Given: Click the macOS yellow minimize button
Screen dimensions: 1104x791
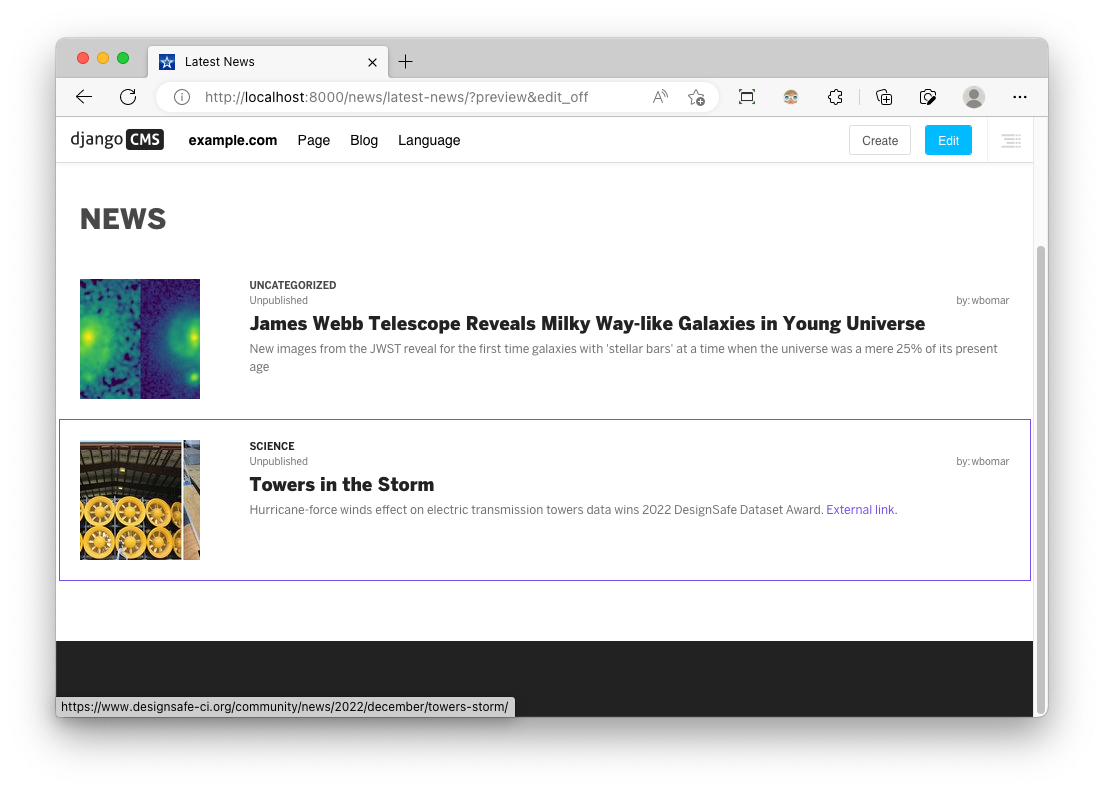Looking at the screenshot, I should [x=103, y=58].
